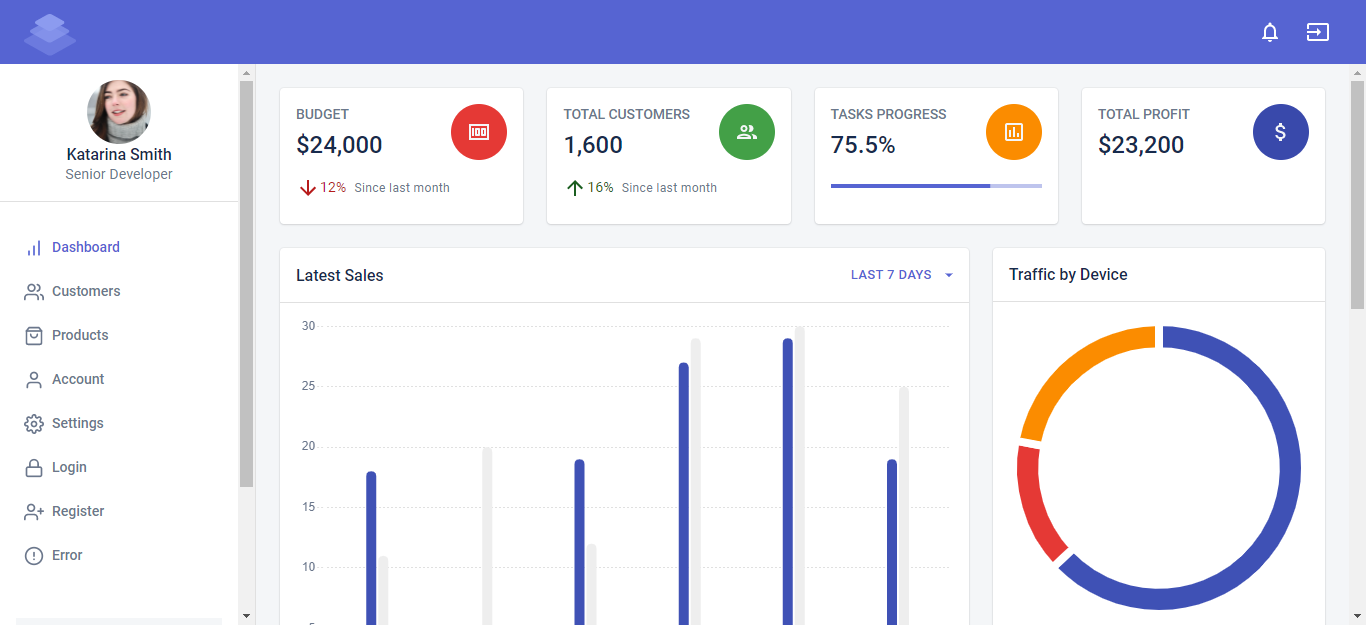Click Katarina Smith's profile avatar
Image resolution: width=1366 pixels, height=625 pixels.
[119, 111]
